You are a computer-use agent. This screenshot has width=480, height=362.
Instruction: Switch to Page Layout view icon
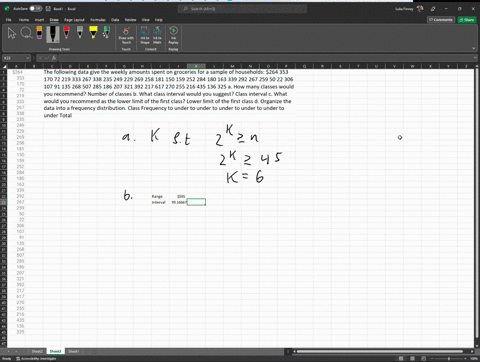tap(412, 359)
